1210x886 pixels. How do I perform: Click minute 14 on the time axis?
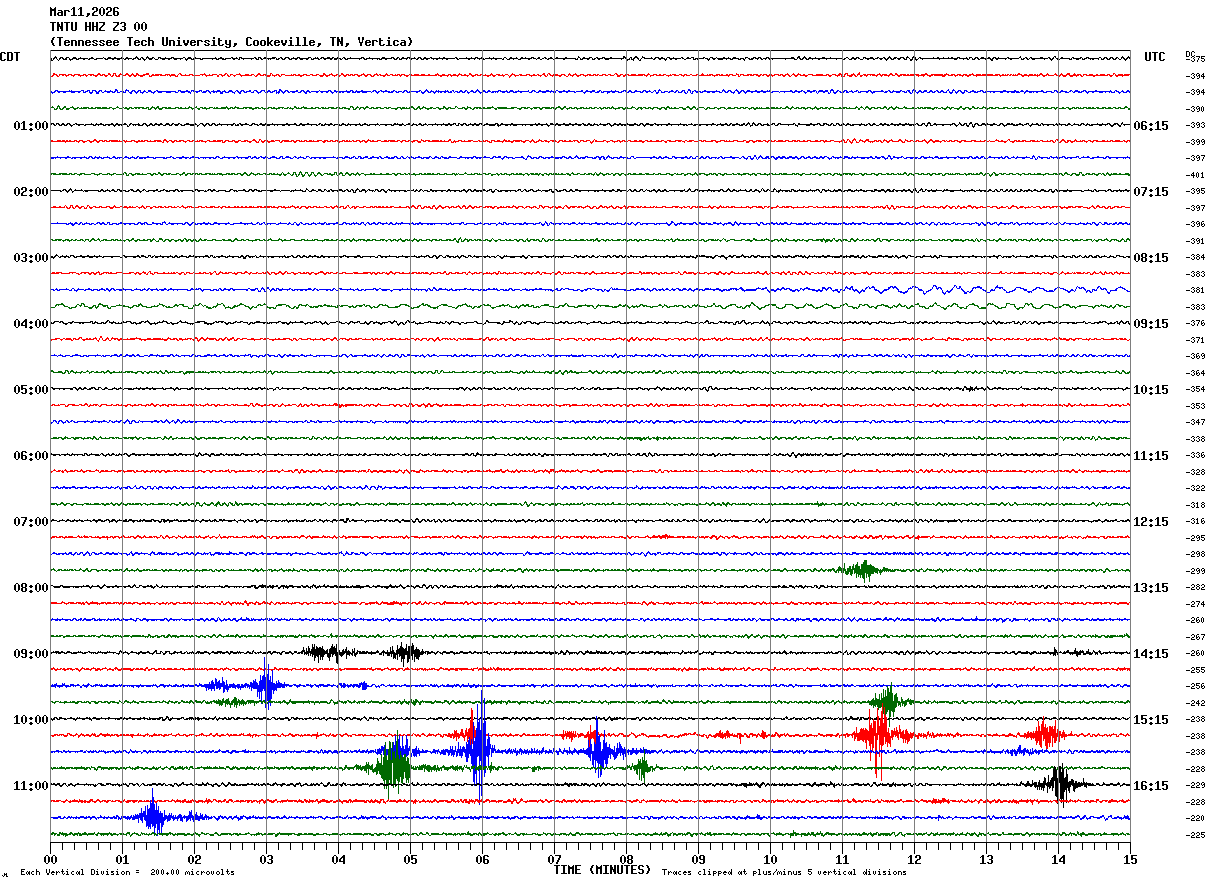[x=1058, y=859]
